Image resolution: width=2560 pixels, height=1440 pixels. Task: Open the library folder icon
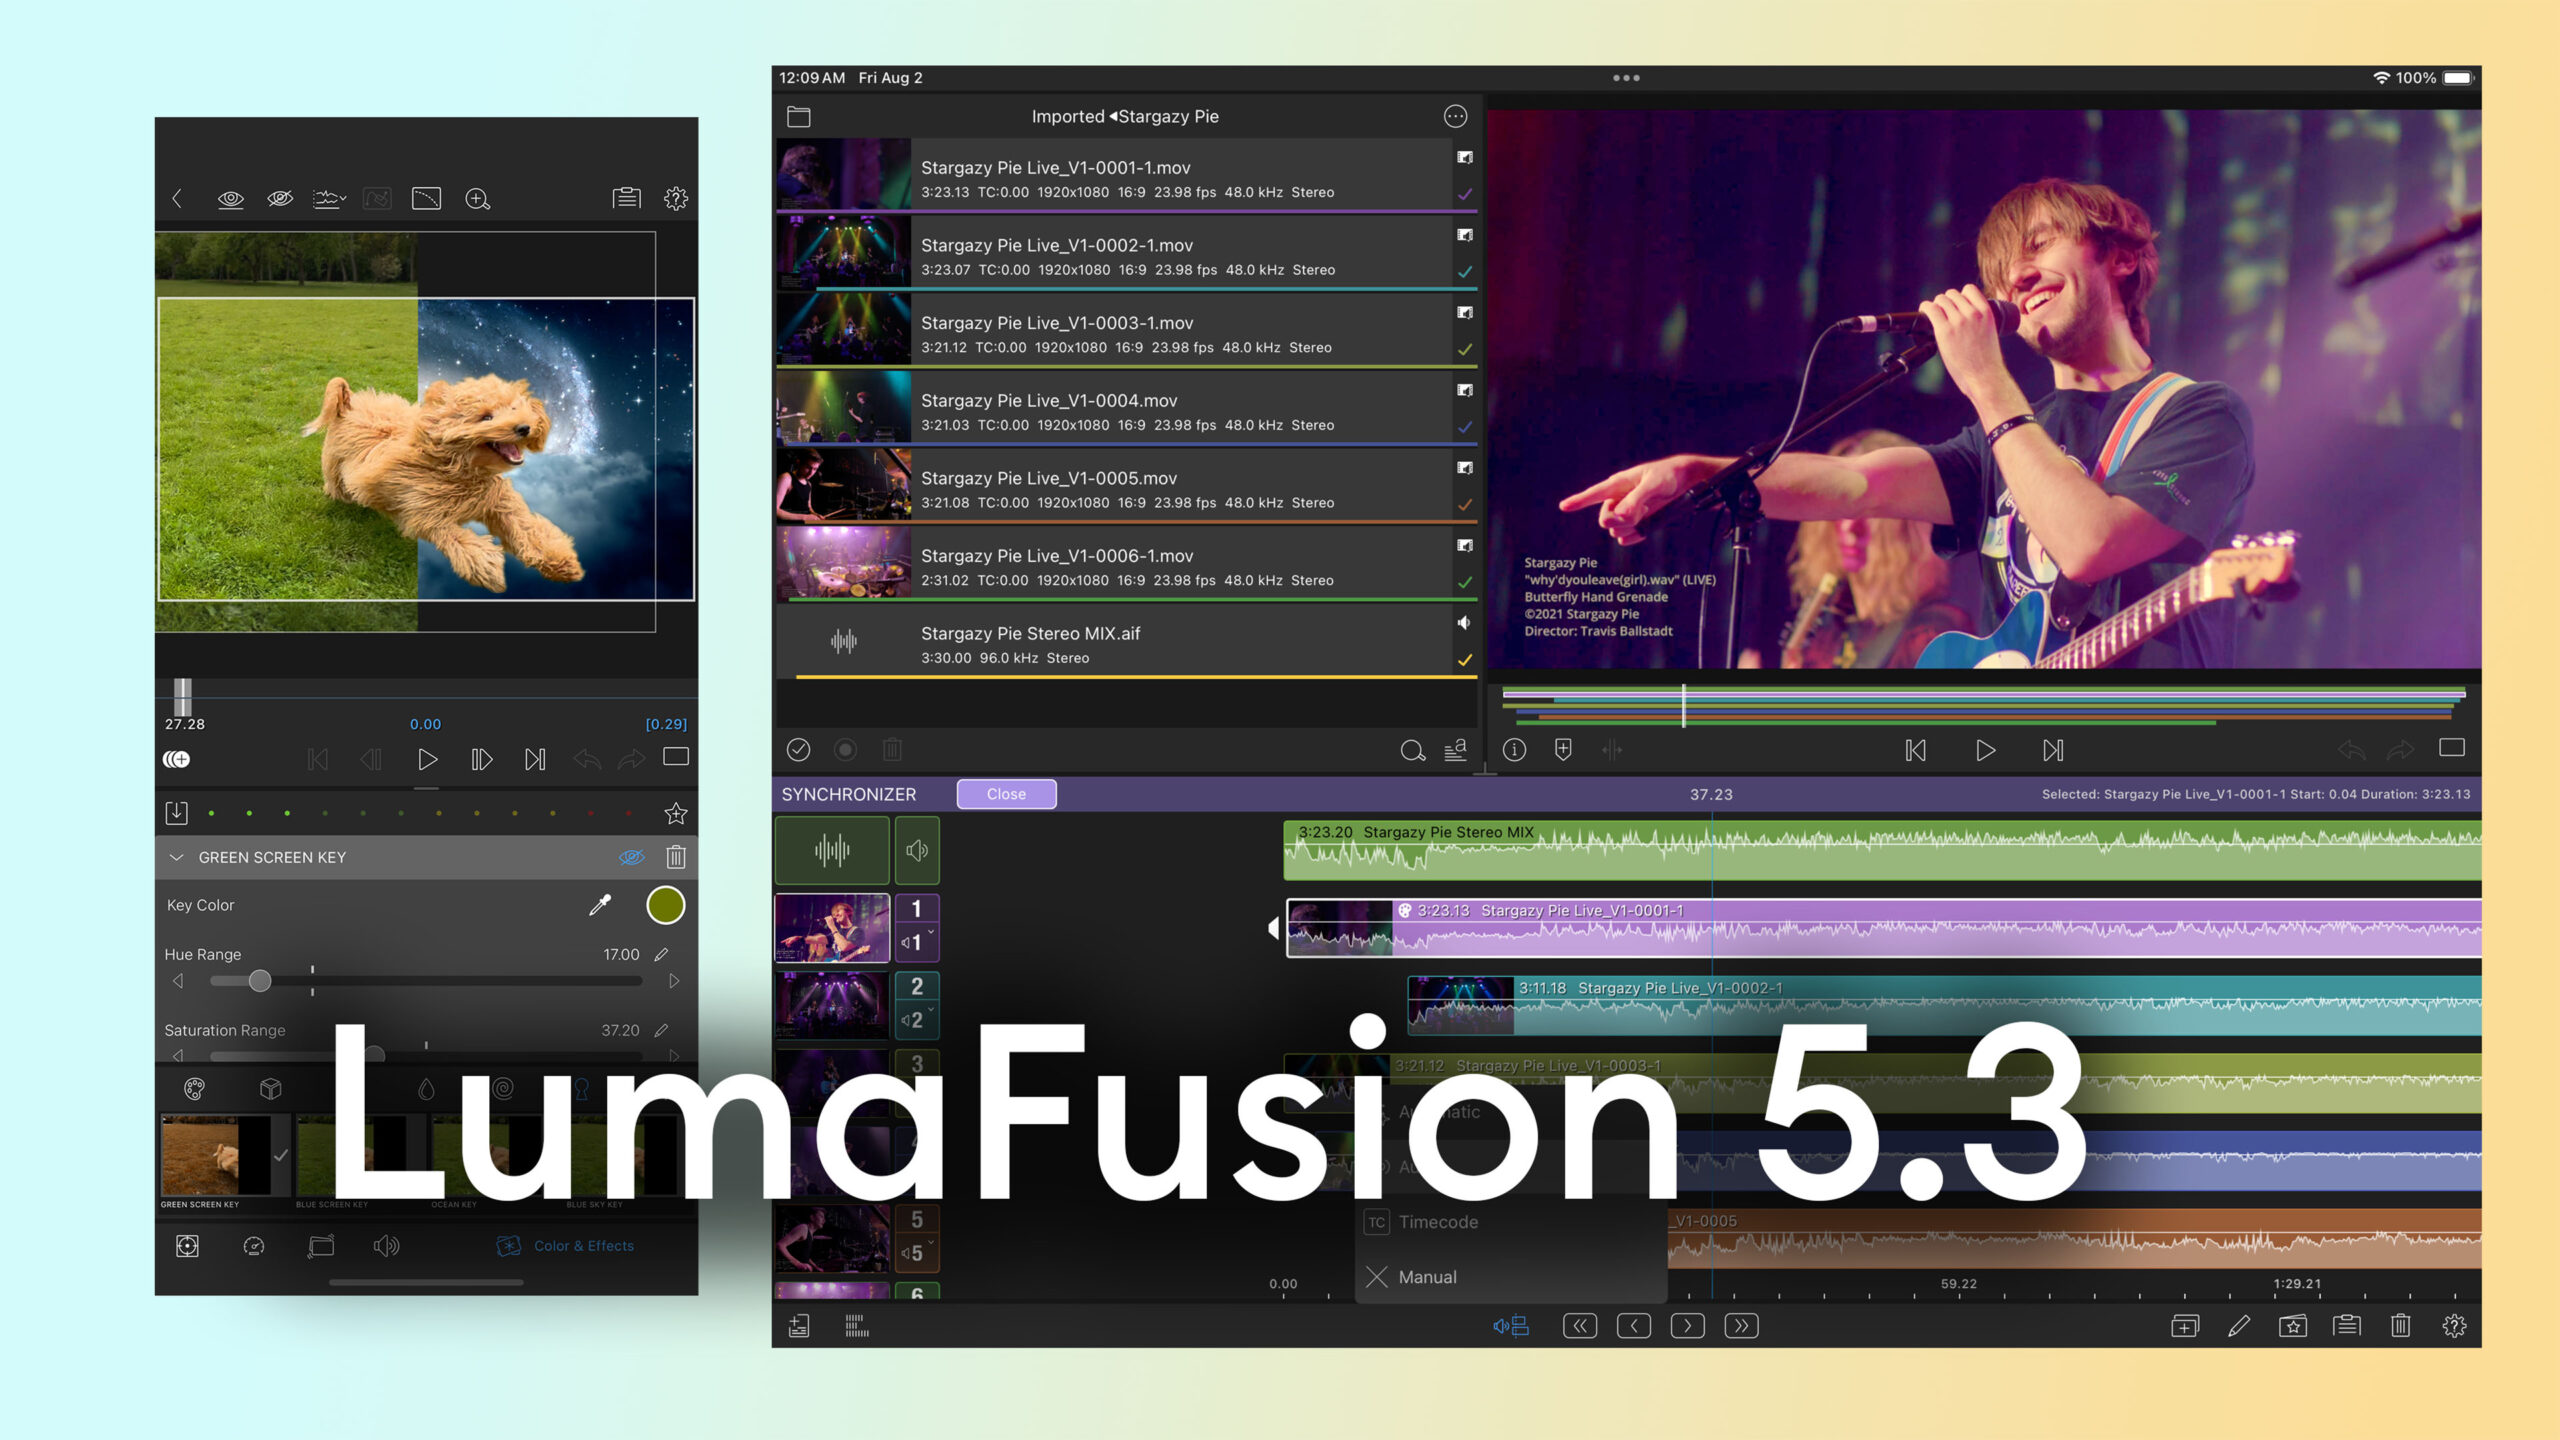pos(798,117)
